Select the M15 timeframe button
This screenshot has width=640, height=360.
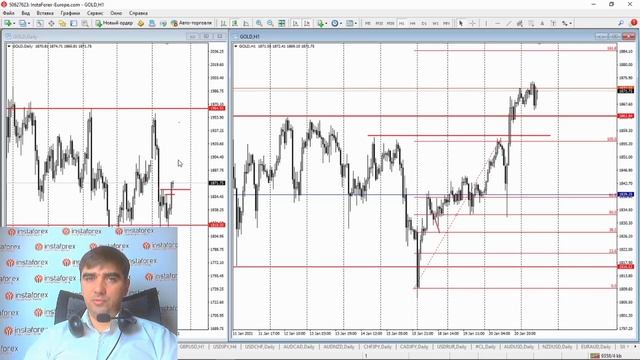(379, 23)
